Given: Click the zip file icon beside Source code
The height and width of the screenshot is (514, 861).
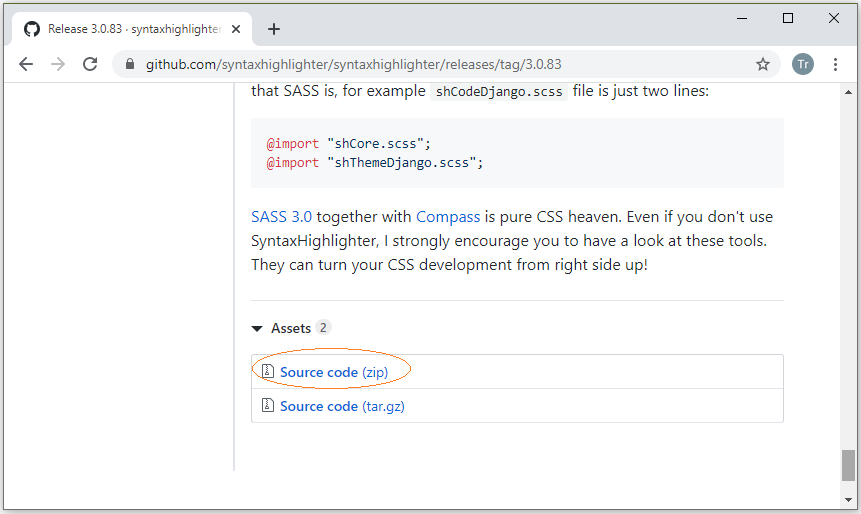Looking at the screenshot, I should coord(268,372).
